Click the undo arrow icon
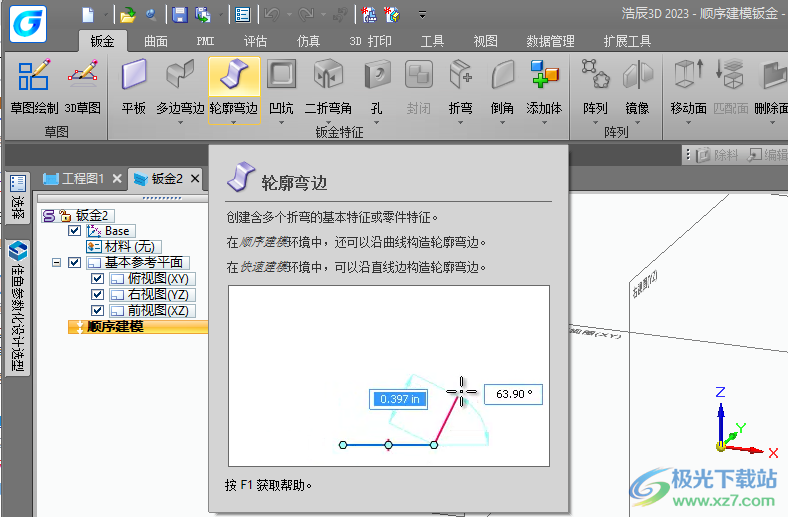Image resolution: width=788 pixels, height=517 pixels. (272, 15)
